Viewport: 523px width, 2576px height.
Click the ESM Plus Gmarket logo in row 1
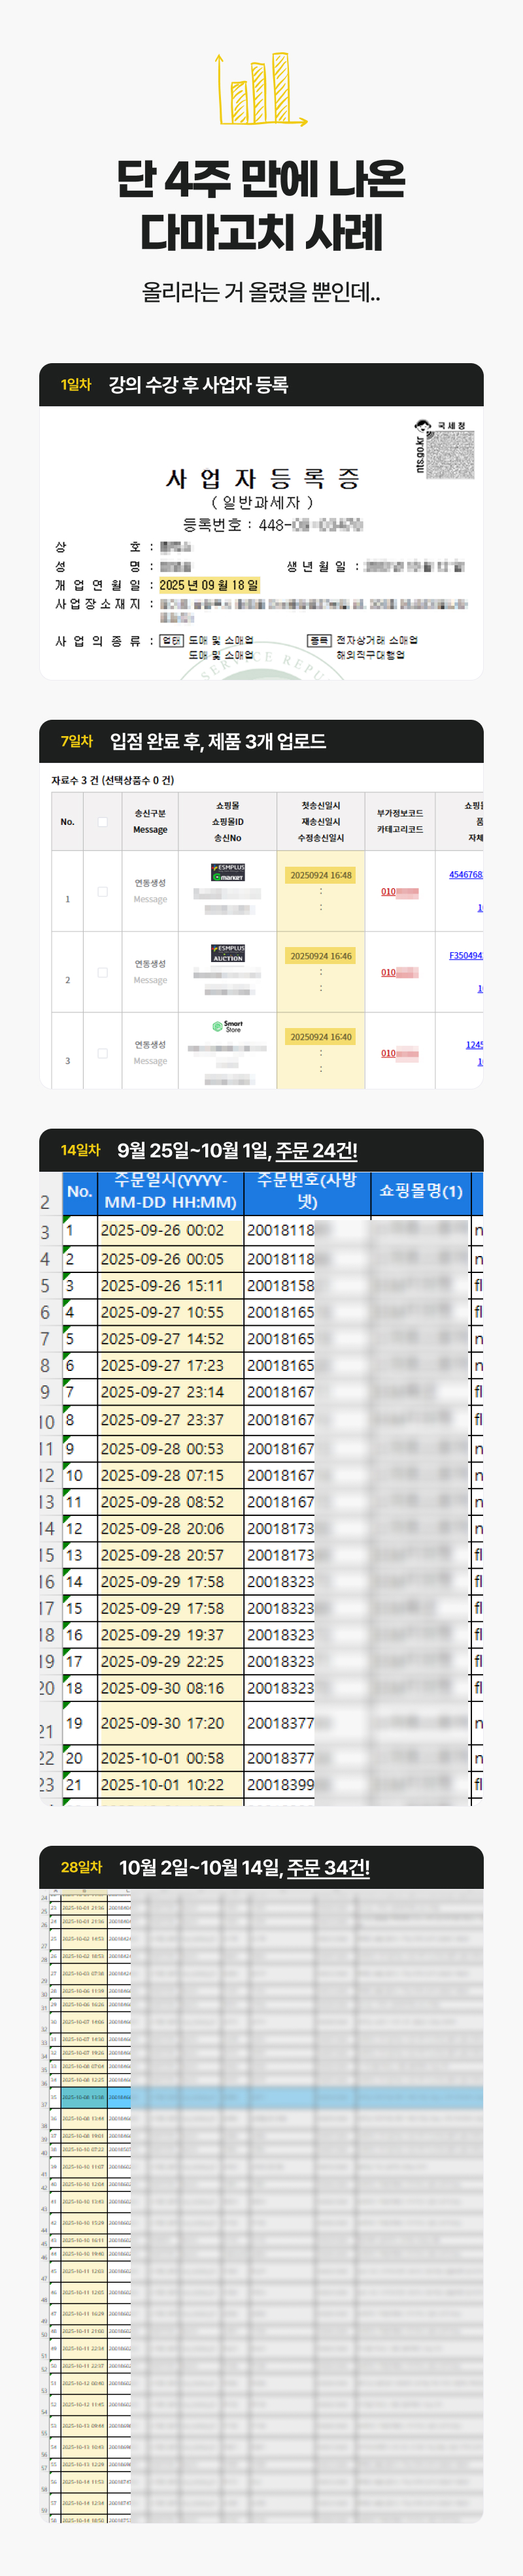pyautogui.click(x=228, y=872)
